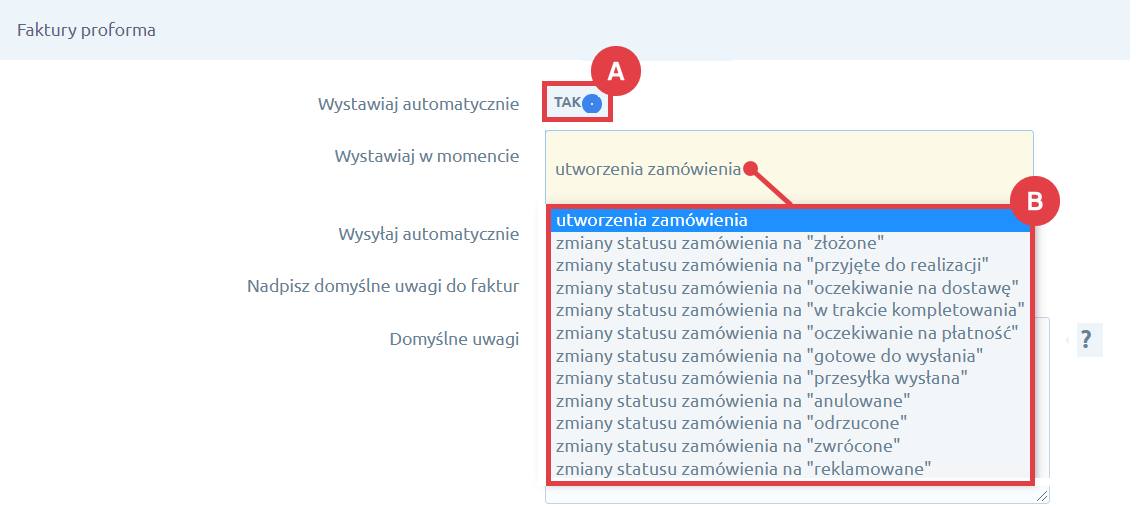Image resolution: width=1130 pixels, height=525 pixels.
Task: Choose status option "przesyłka wysłana"
Action: [762, 377]
